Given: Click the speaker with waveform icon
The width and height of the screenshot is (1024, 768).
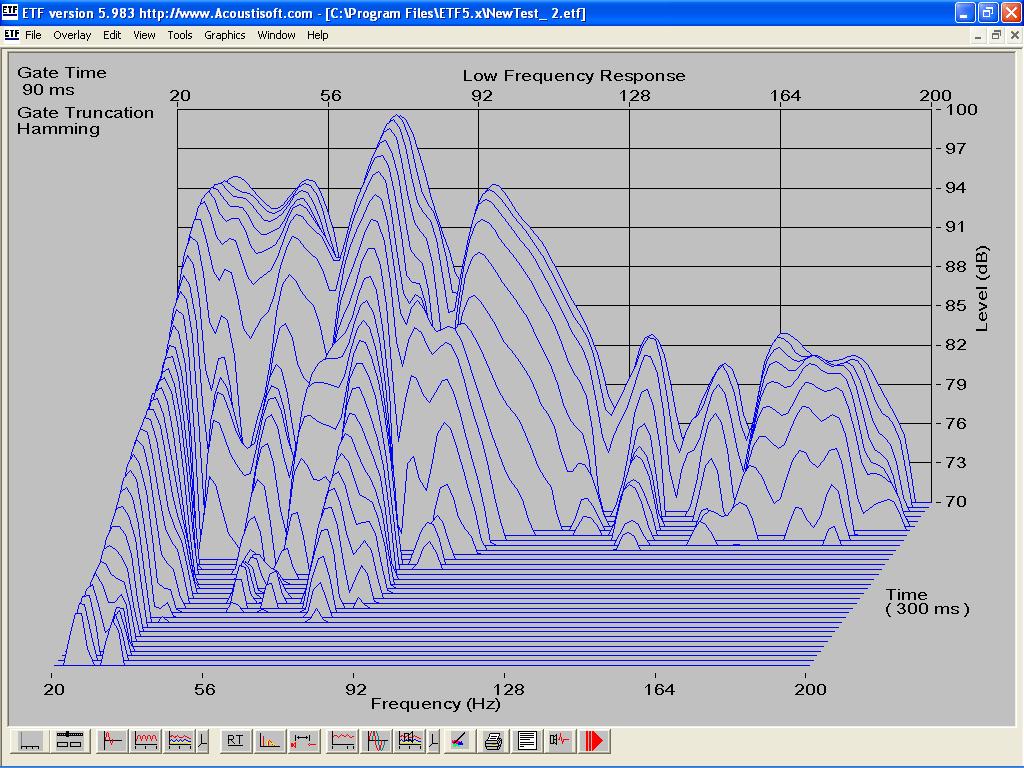Looking at the screenshot, I should point(560,741).
